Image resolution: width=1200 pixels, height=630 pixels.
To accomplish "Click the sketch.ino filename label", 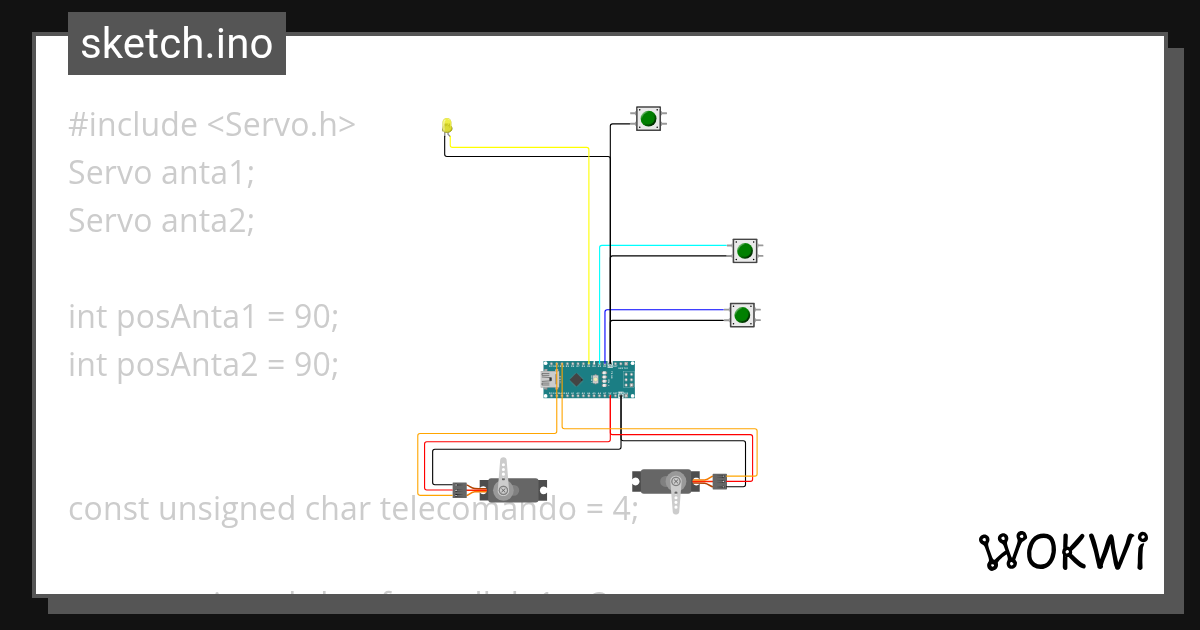I will click(x=176, y=43).
